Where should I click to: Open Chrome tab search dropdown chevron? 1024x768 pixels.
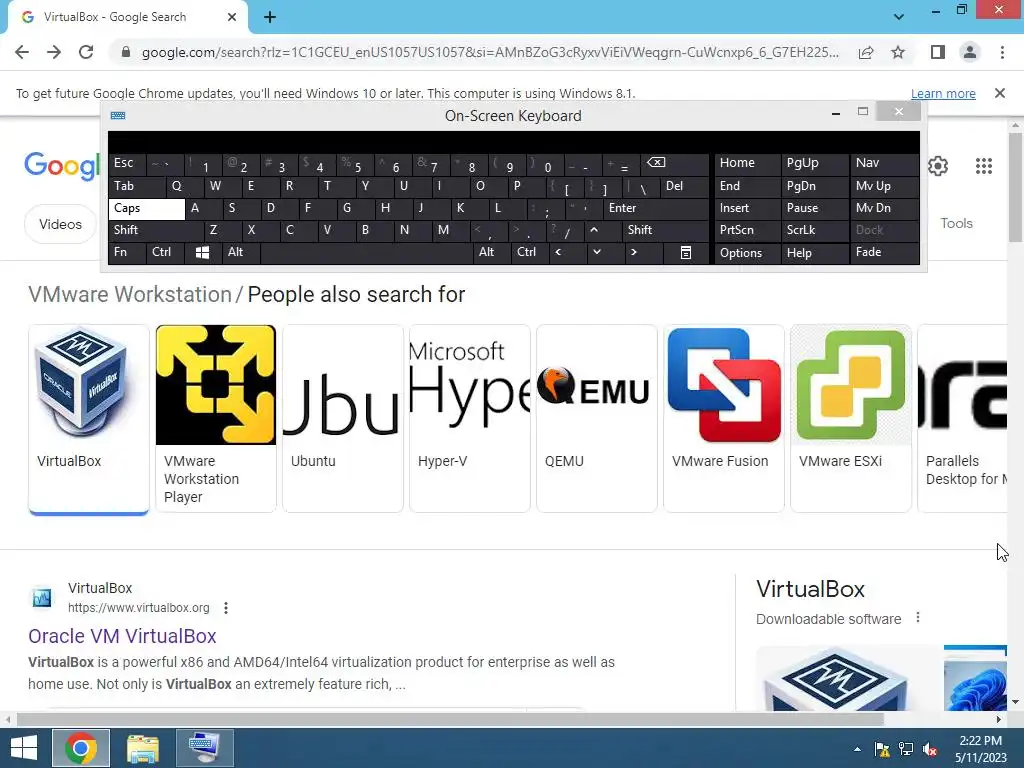899,17
